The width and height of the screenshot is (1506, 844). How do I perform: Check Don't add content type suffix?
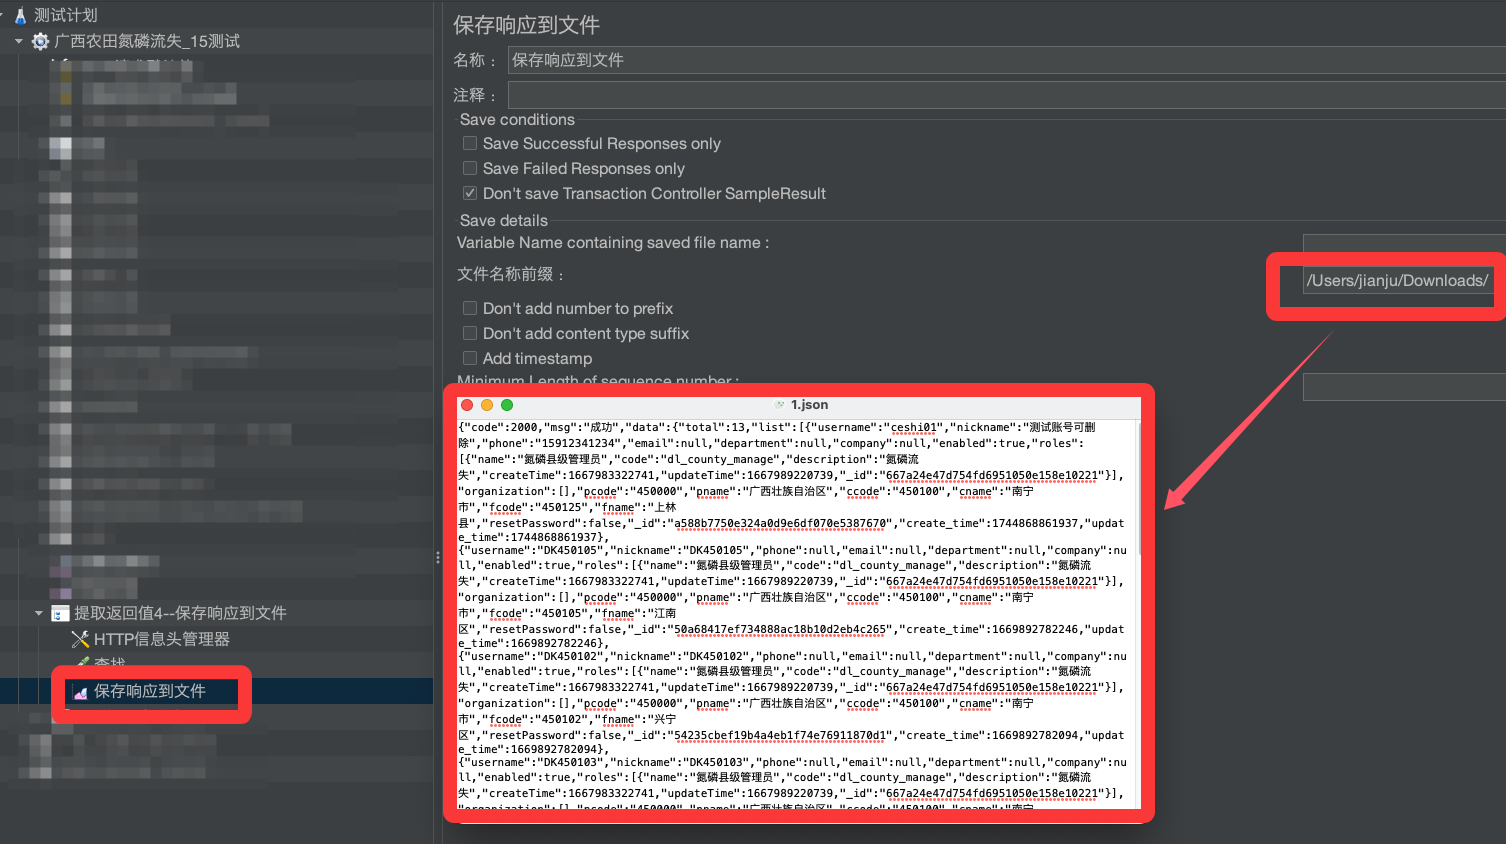coord(470,333)
